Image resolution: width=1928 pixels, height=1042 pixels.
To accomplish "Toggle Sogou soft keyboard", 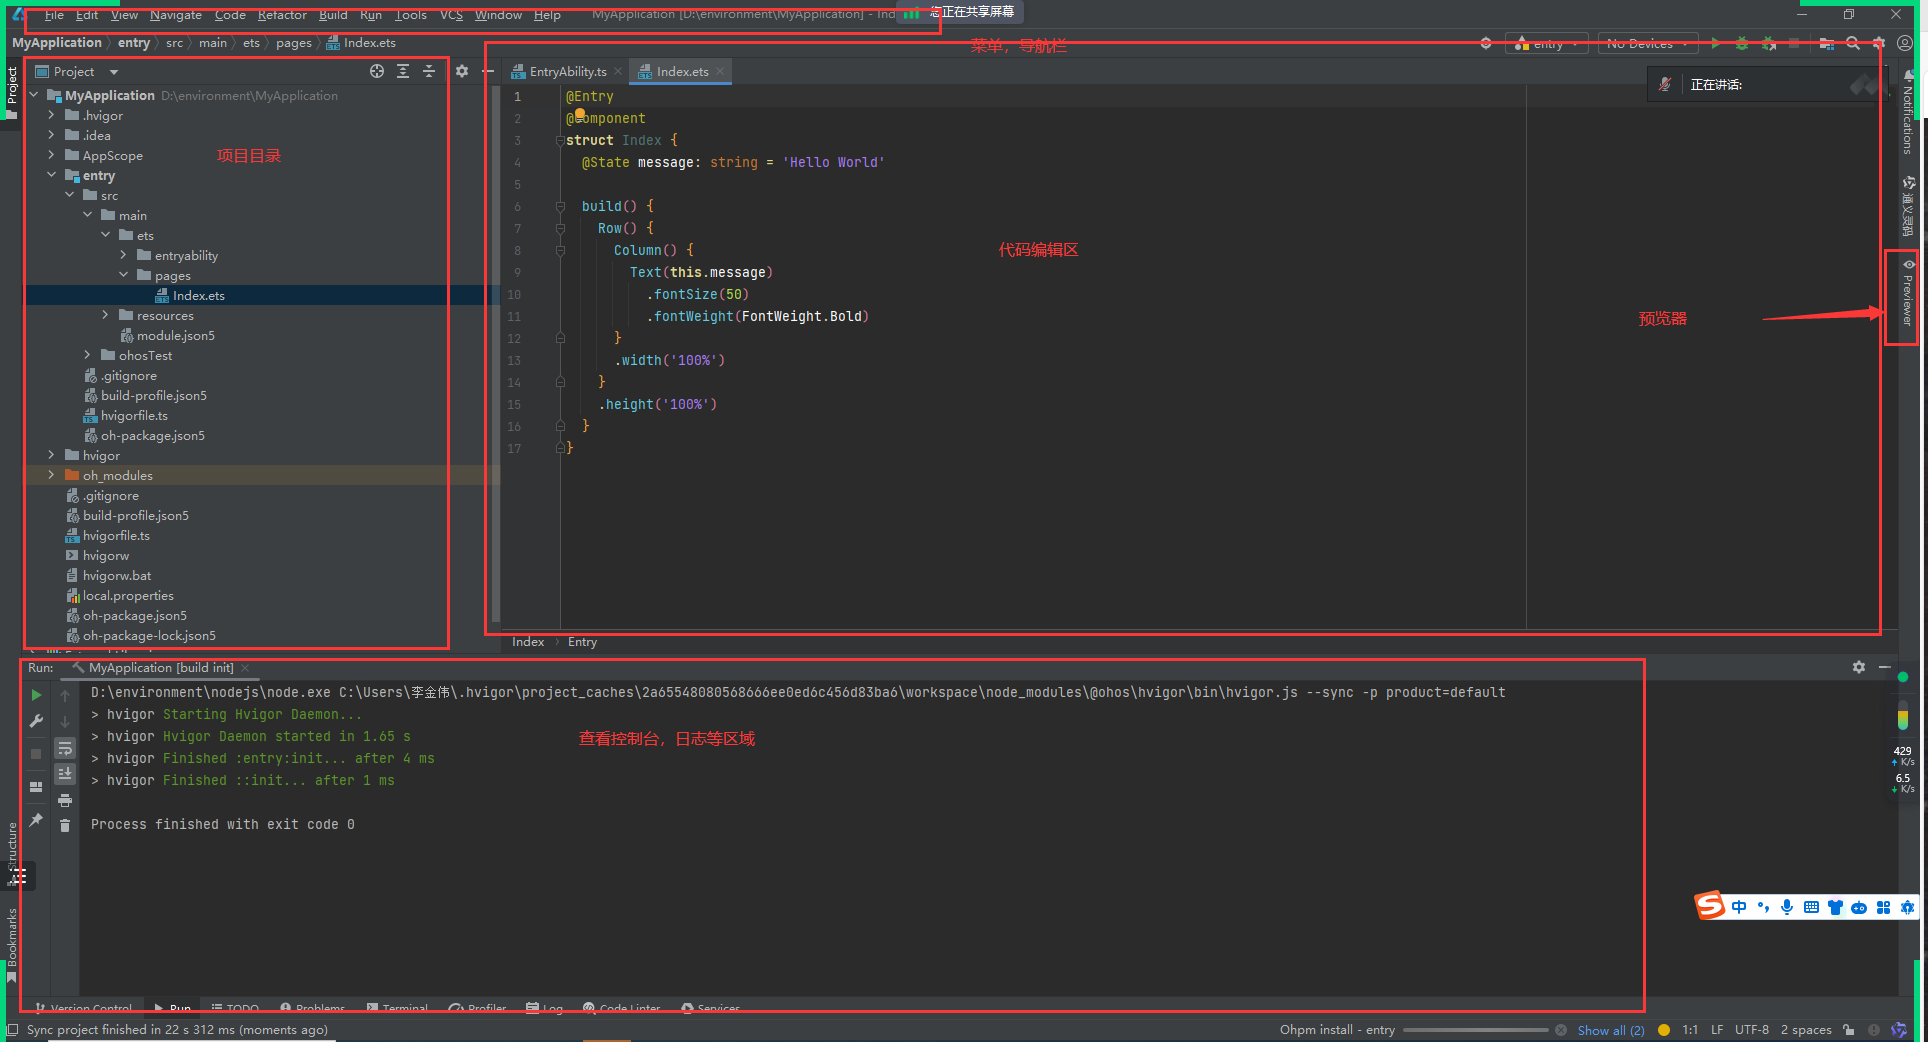I will [x=1811, y=907].
